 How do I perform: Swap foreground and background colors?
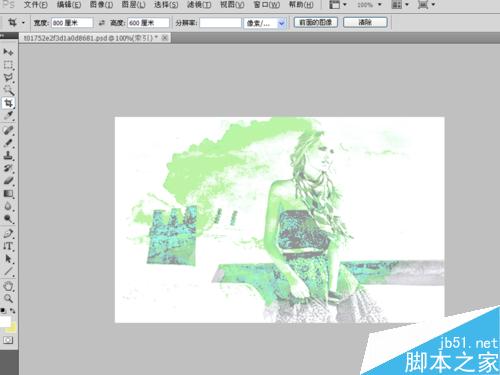[x=13, y=311]
